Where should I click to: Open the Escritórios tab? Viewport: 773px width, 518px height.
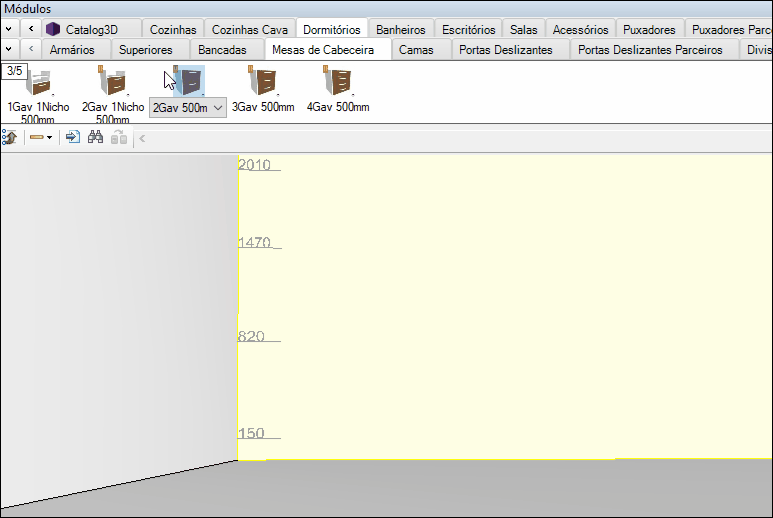tap(468, 30)
